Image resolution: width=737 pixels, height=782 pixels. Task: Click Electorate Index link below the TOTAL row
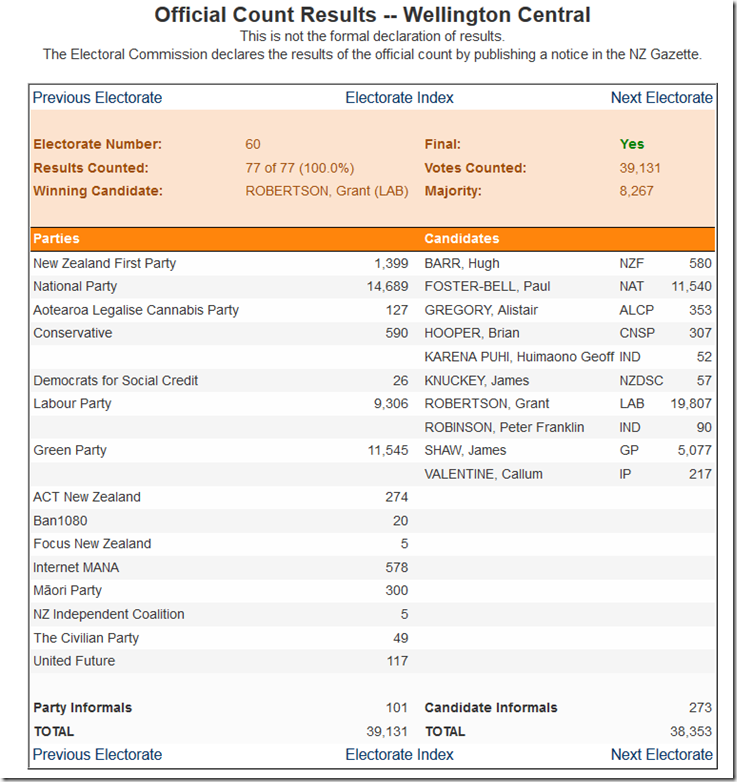coord(399,754)
